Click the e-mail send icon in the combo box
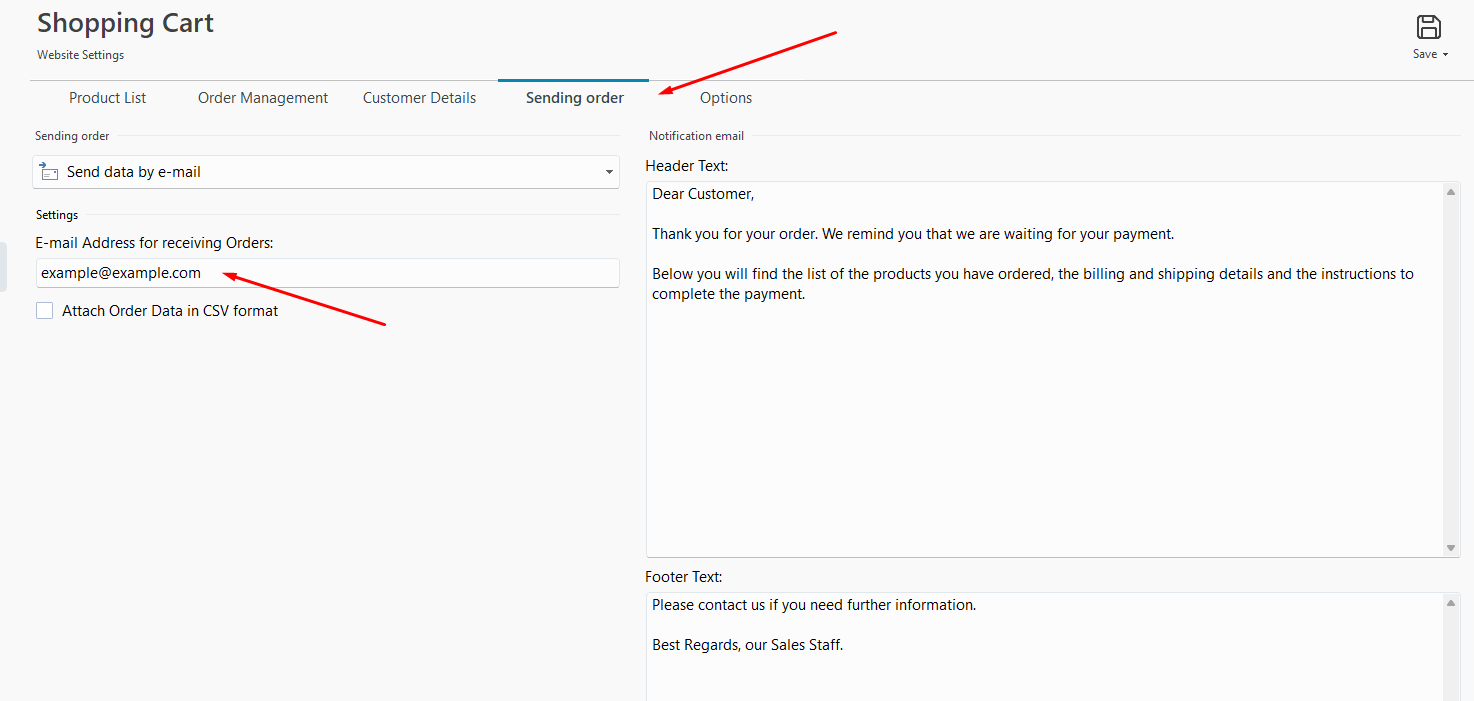This screenshot has width=1474, height=701. 49,172
